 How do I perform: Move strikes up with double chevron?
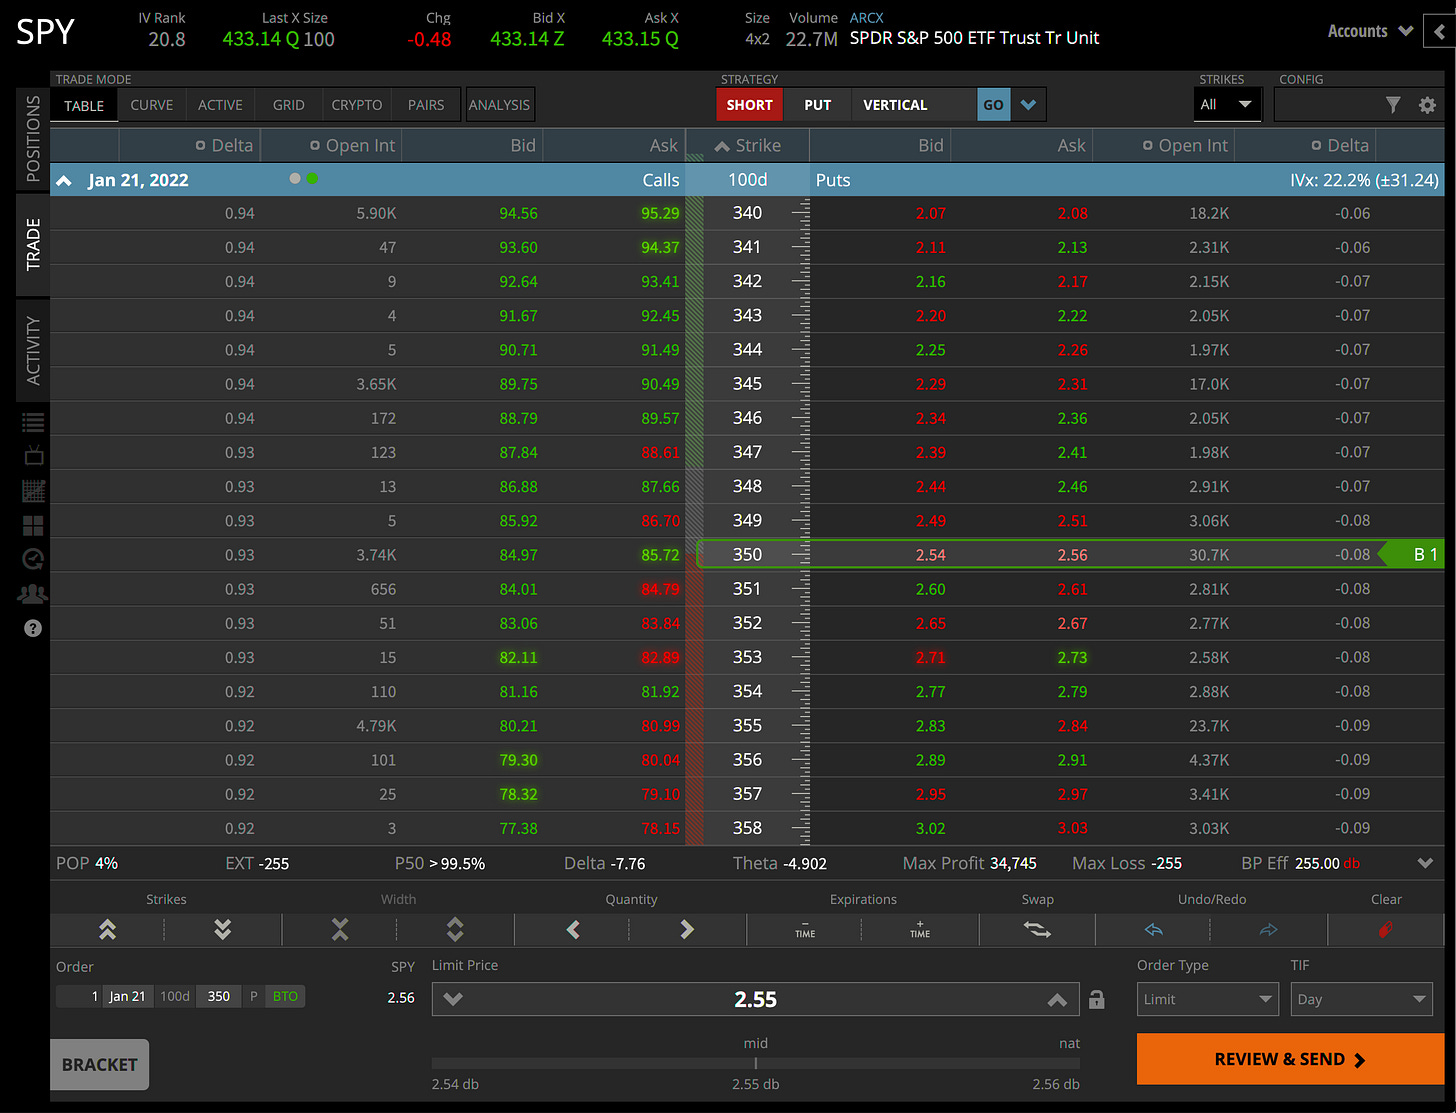pos(108,930)
